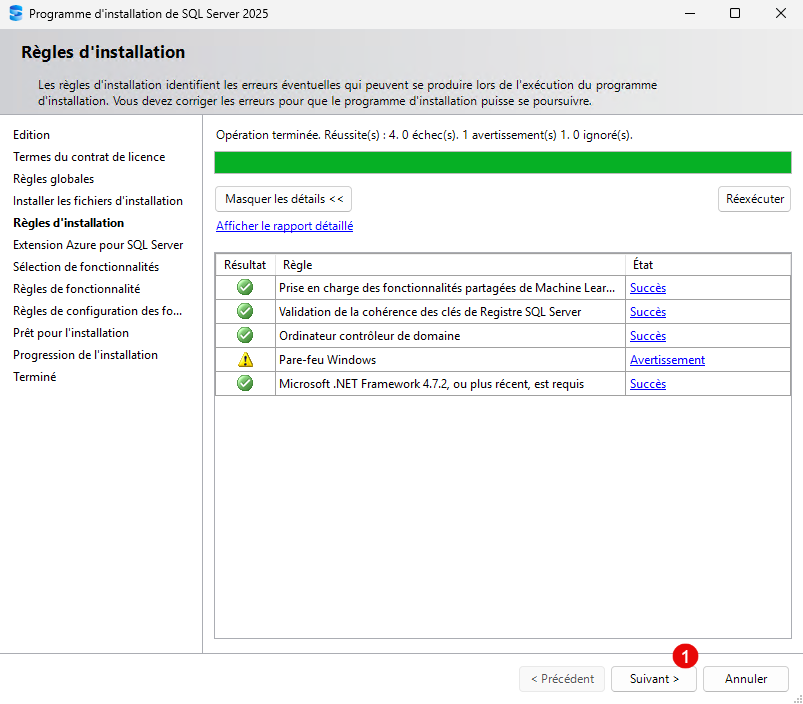
Task: Click the Annuler button
Action: (746, 679)
